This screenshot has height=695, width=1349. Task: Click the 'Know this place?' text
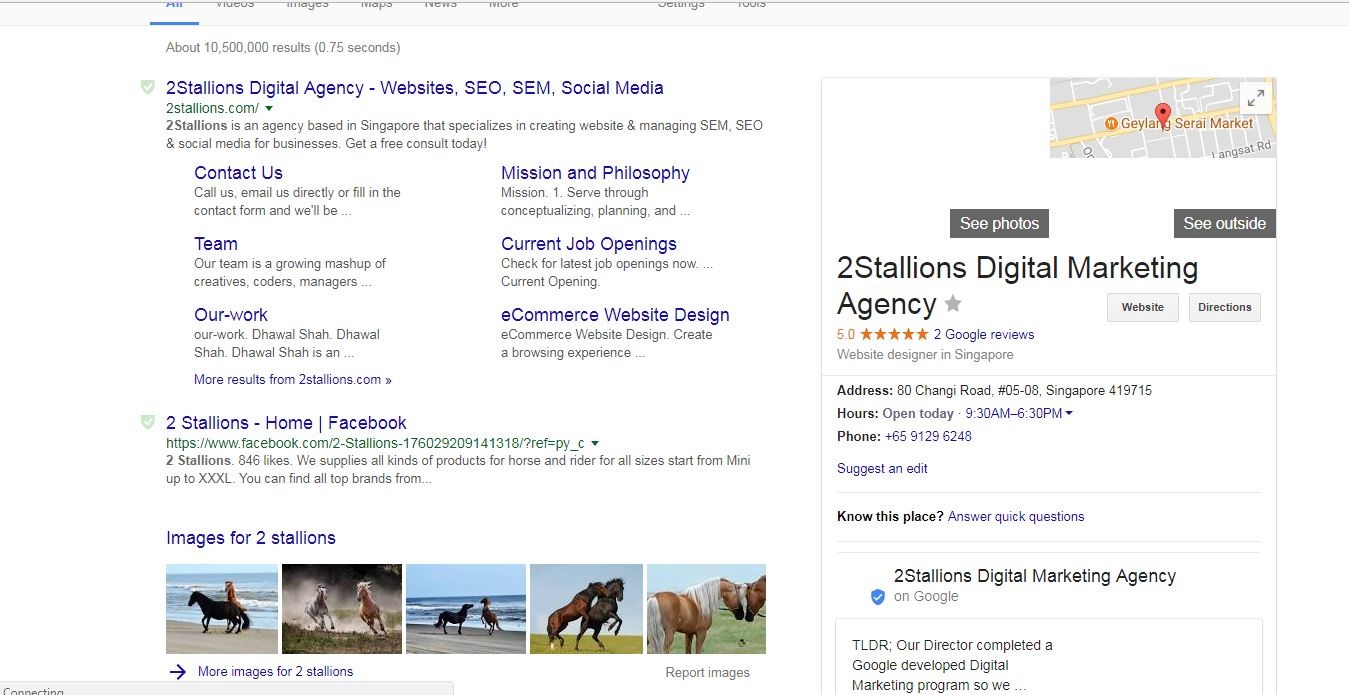pyautogui.click(x=890, y=517)
